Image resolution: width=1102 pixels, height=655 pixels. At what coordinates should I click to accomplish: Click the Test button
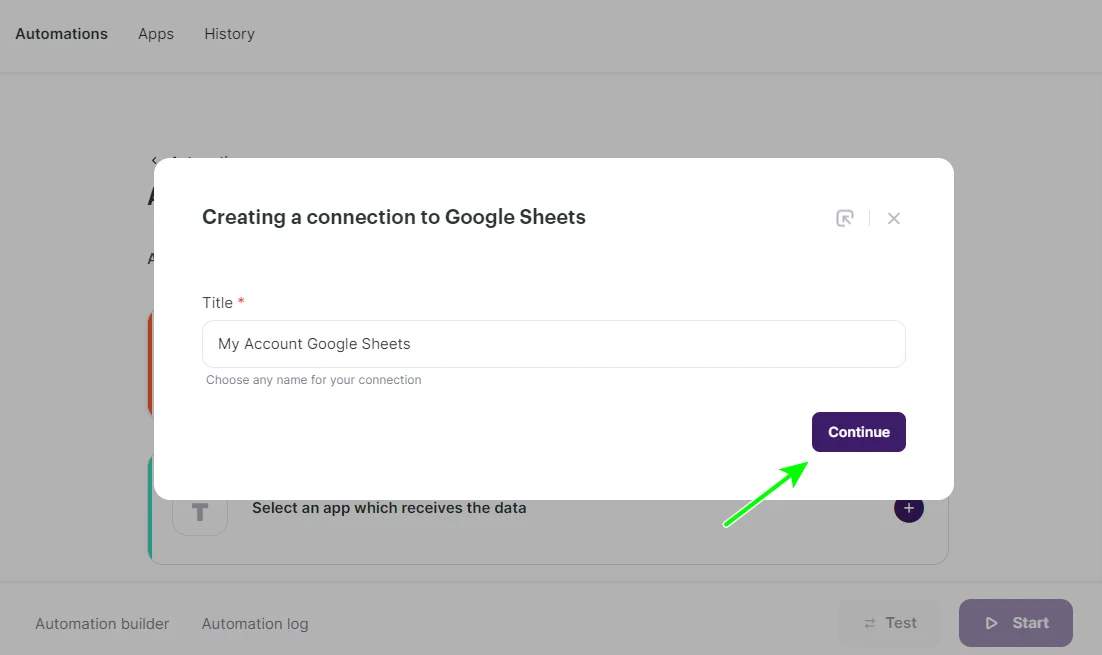pos(890,623)
